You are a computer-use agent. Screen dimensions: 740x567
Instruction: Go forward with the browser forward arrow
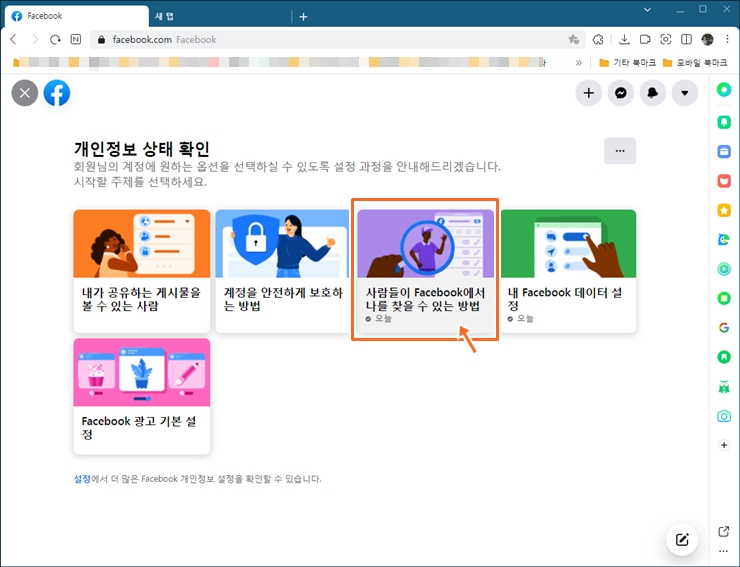[x=35, y=40]
